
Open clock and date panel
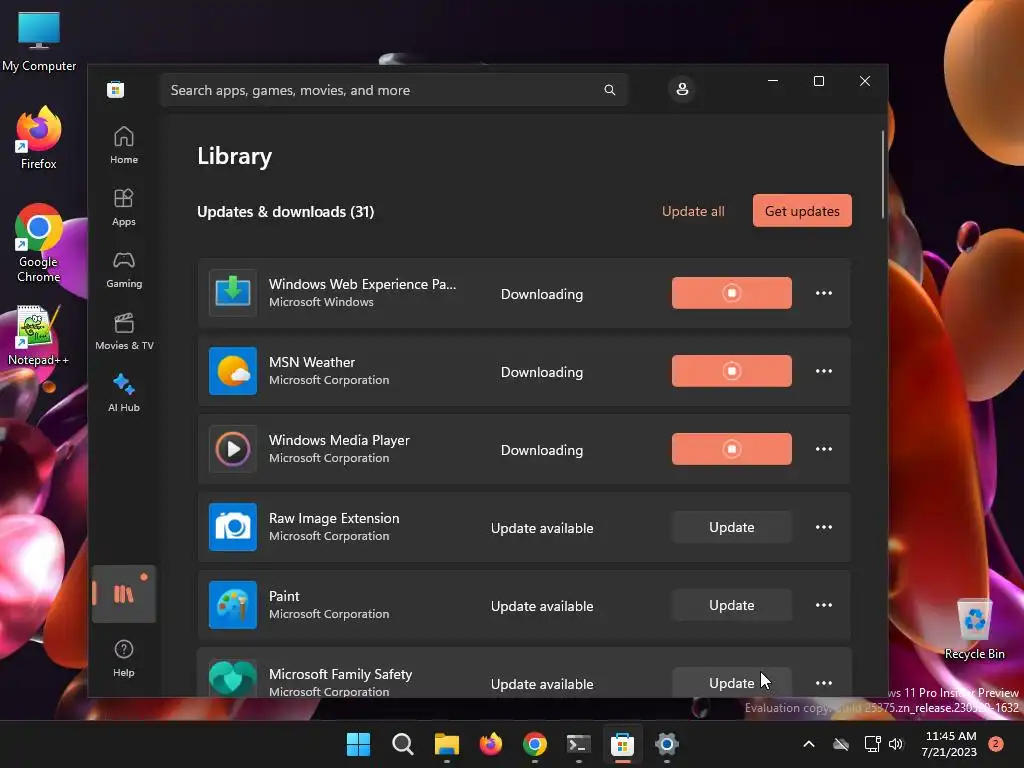coord(950,744)
